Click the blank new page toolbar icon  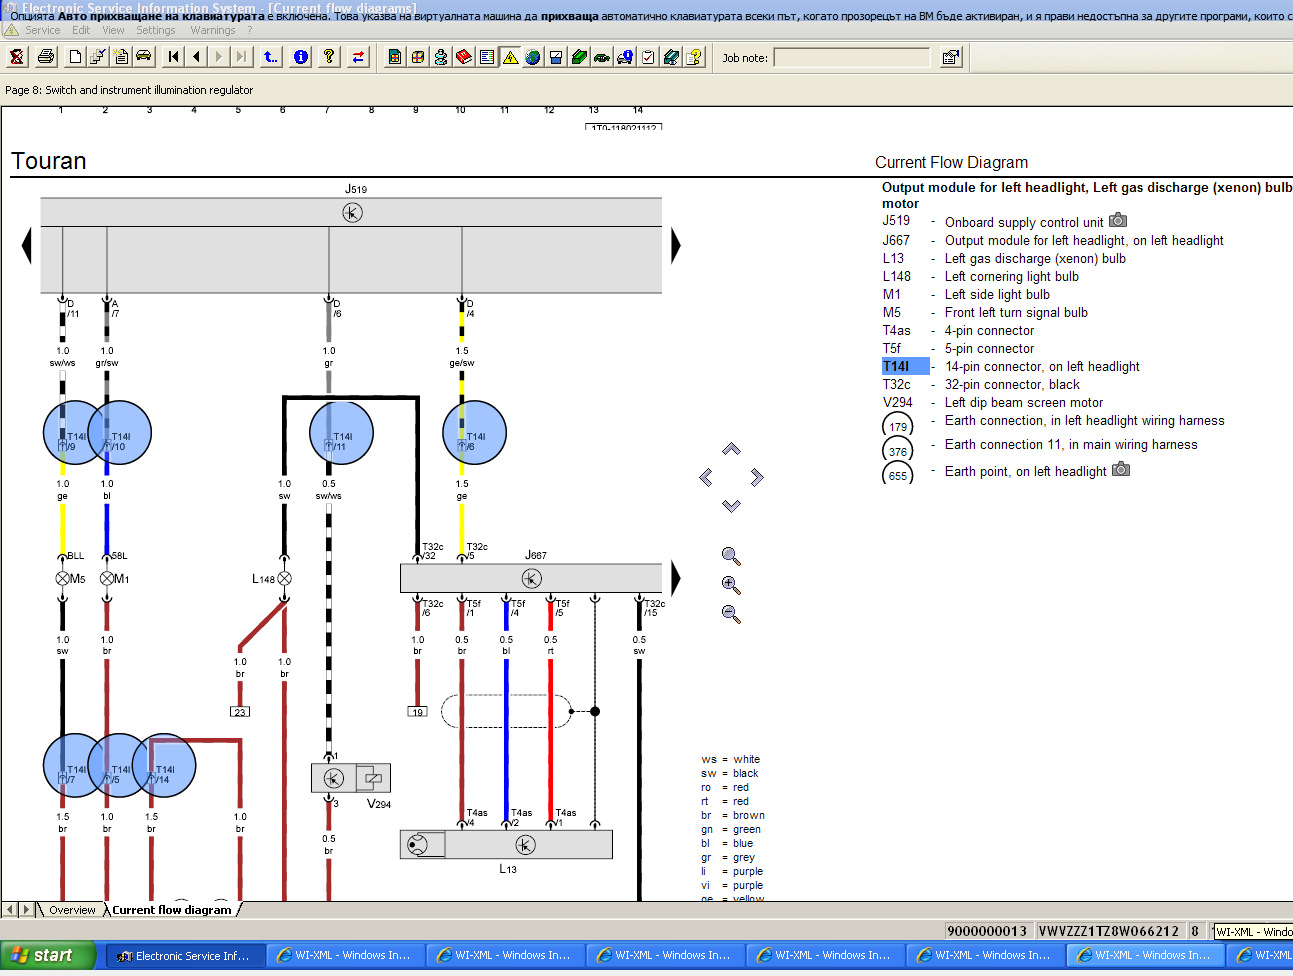click(76, 57)
